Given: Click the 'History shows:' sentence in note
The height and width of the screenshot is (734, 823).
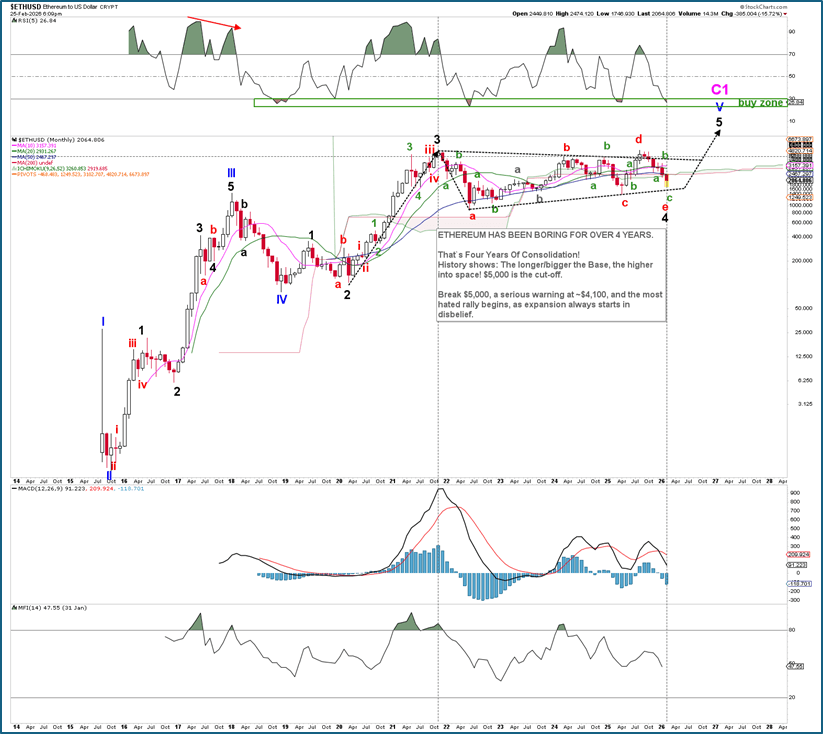Looking at the screenshot, I should (x=545, y=269).
